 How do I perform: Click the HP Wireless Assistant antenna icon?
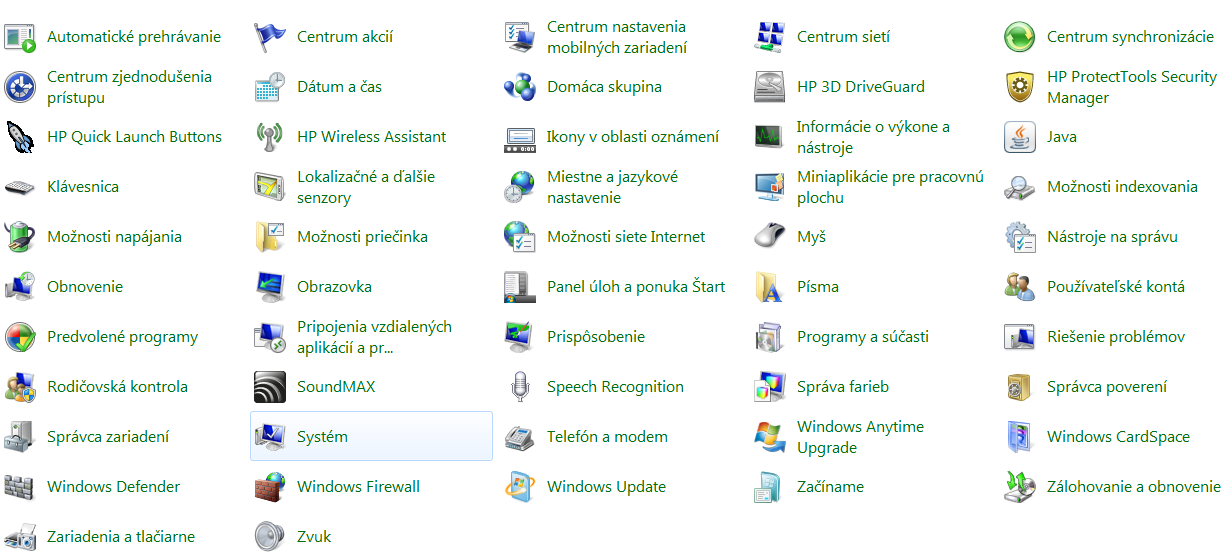pyautogui.click(x=269, y=137)
